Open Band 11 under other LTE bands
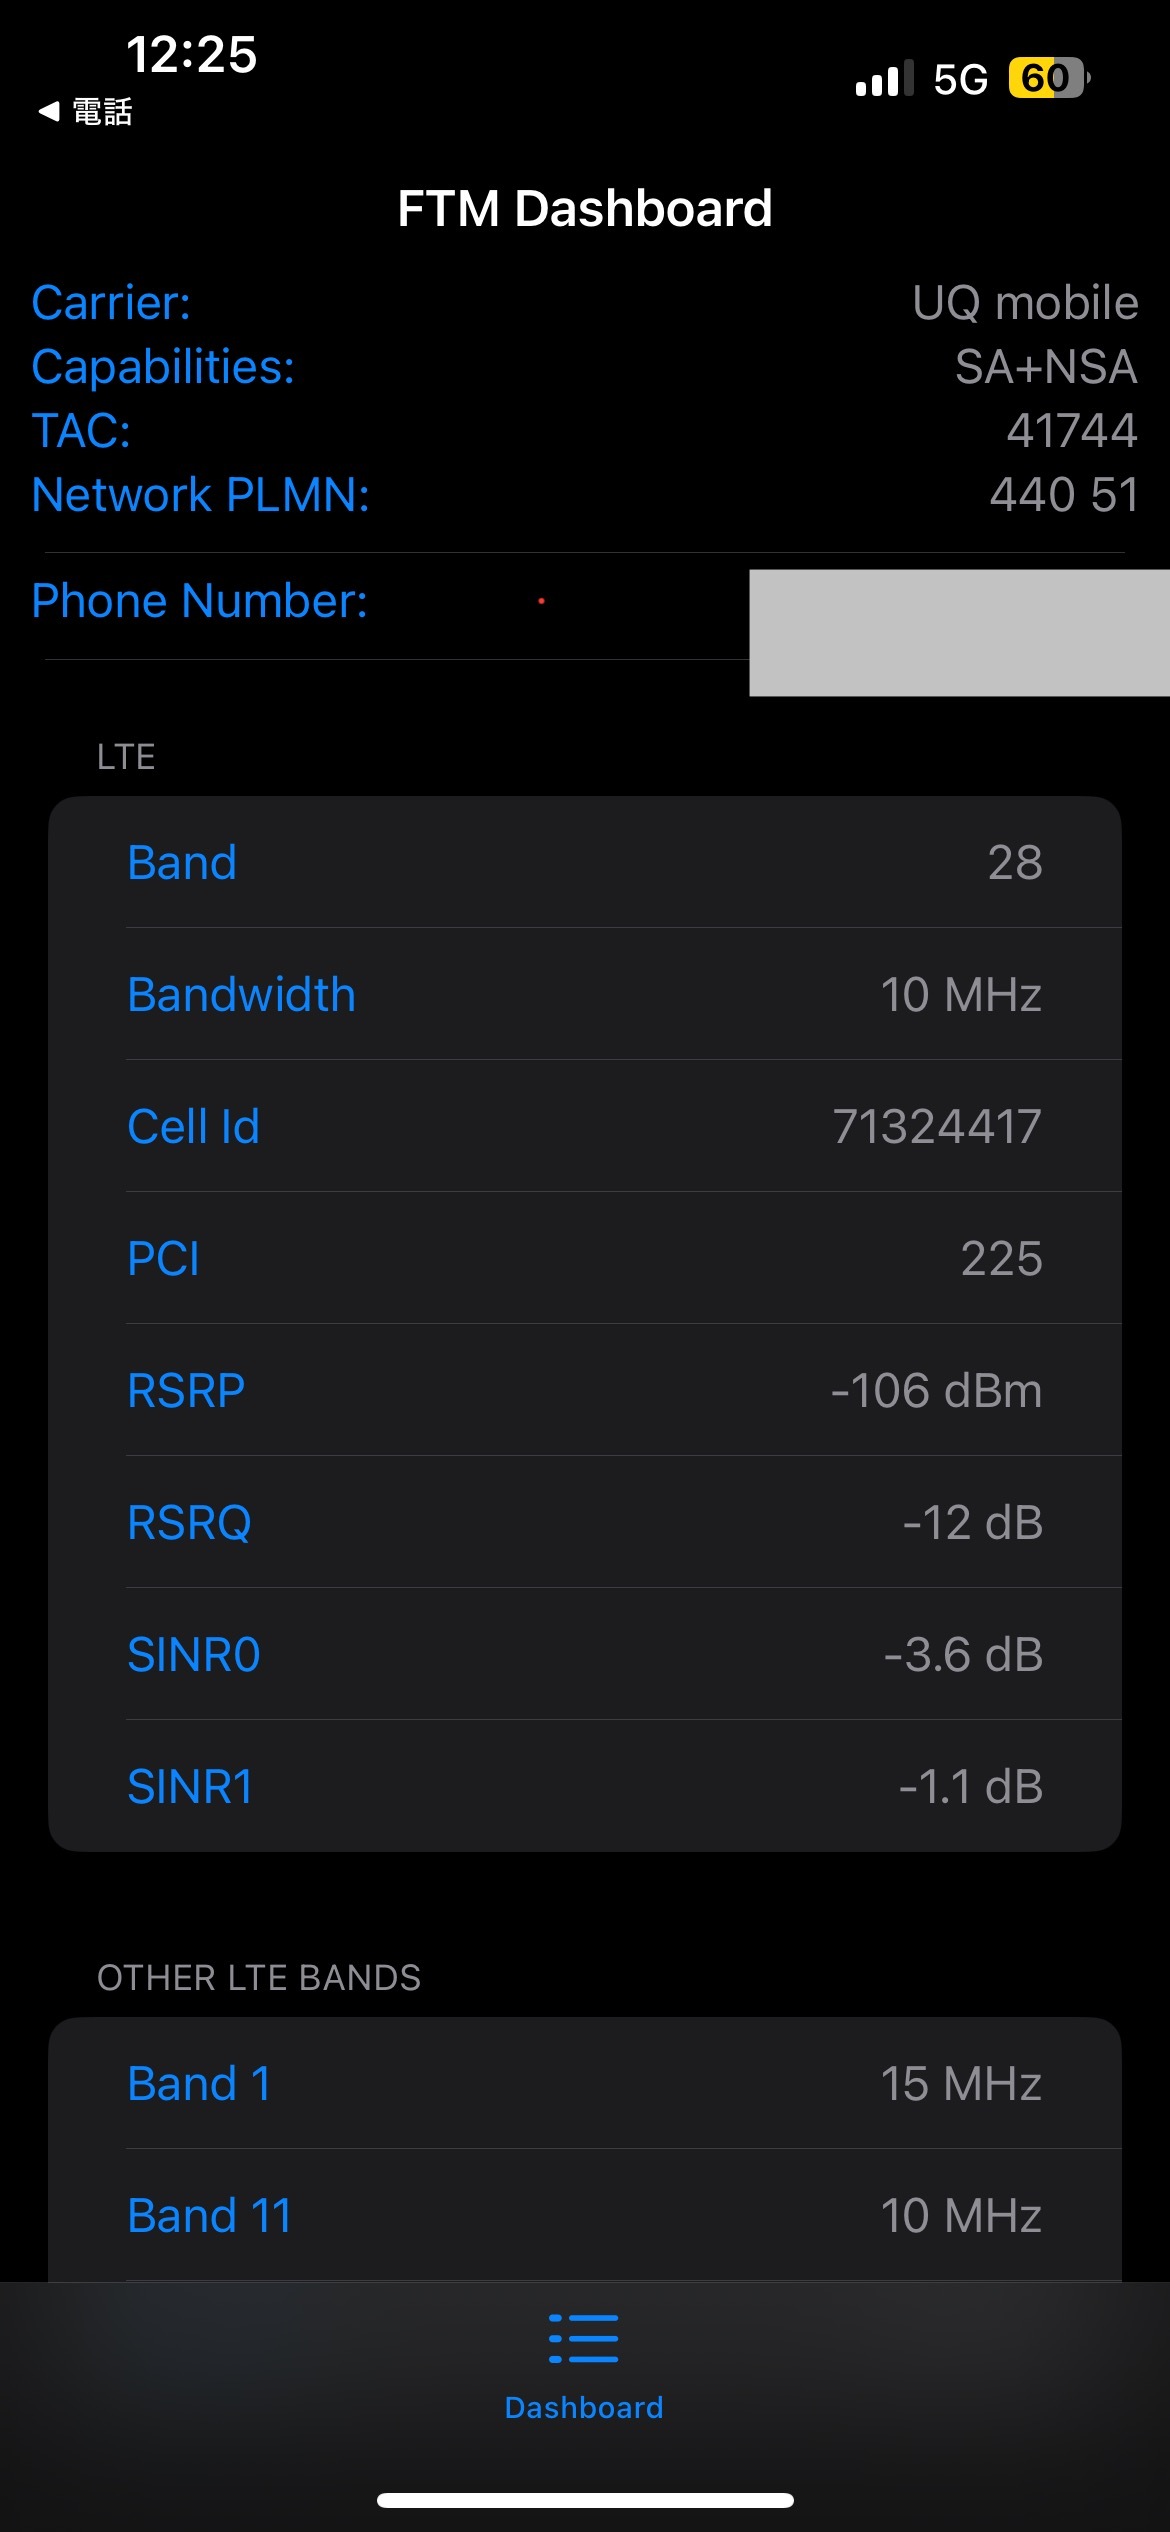This screenshot has width=1170, height=2532. coord(584,2215)
